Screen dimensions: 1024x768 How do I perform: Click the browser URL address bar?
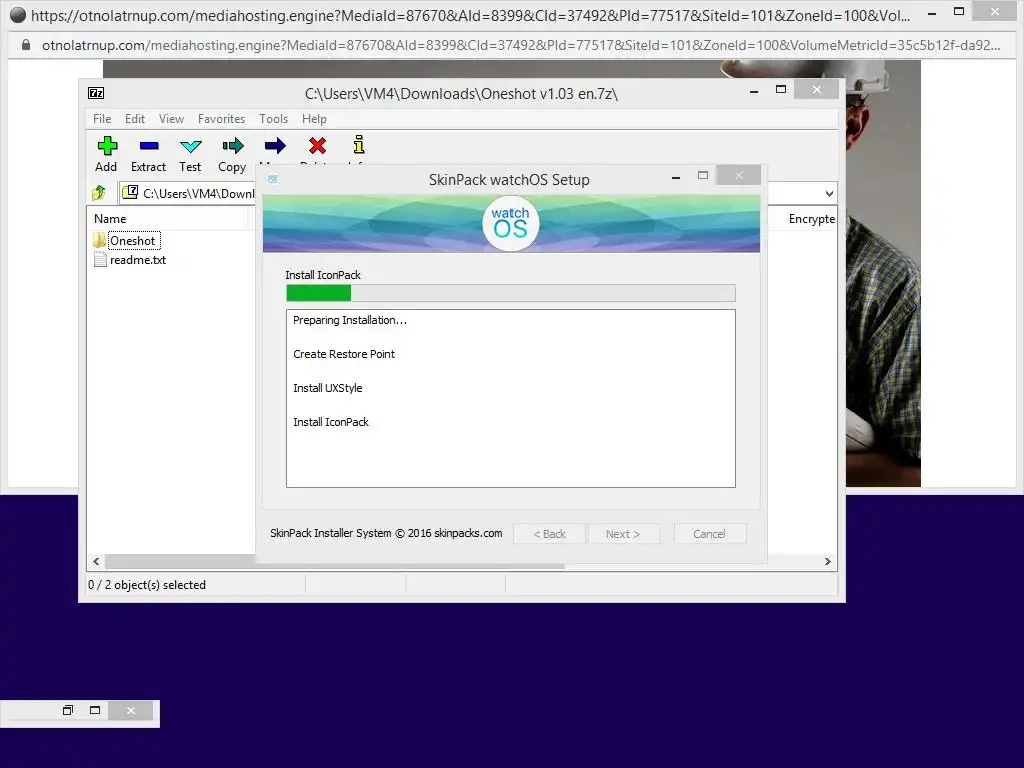(x=520, y=45)
